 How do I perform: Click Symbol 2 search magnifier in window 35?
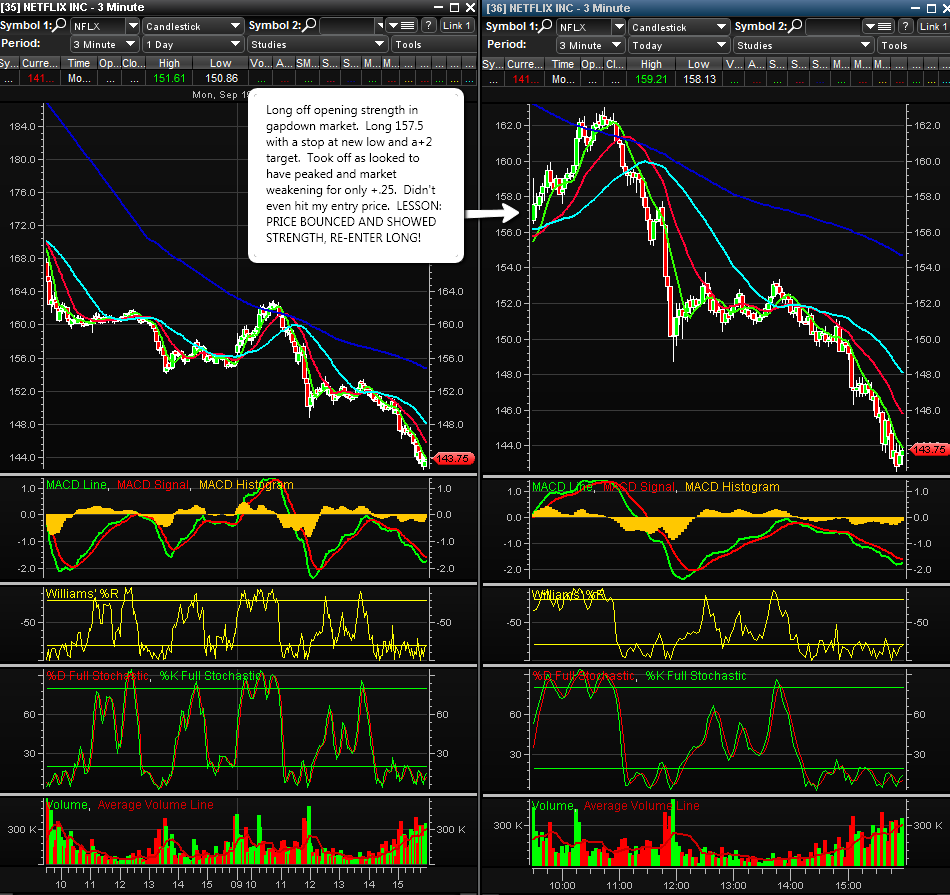[x=308, y=25]
